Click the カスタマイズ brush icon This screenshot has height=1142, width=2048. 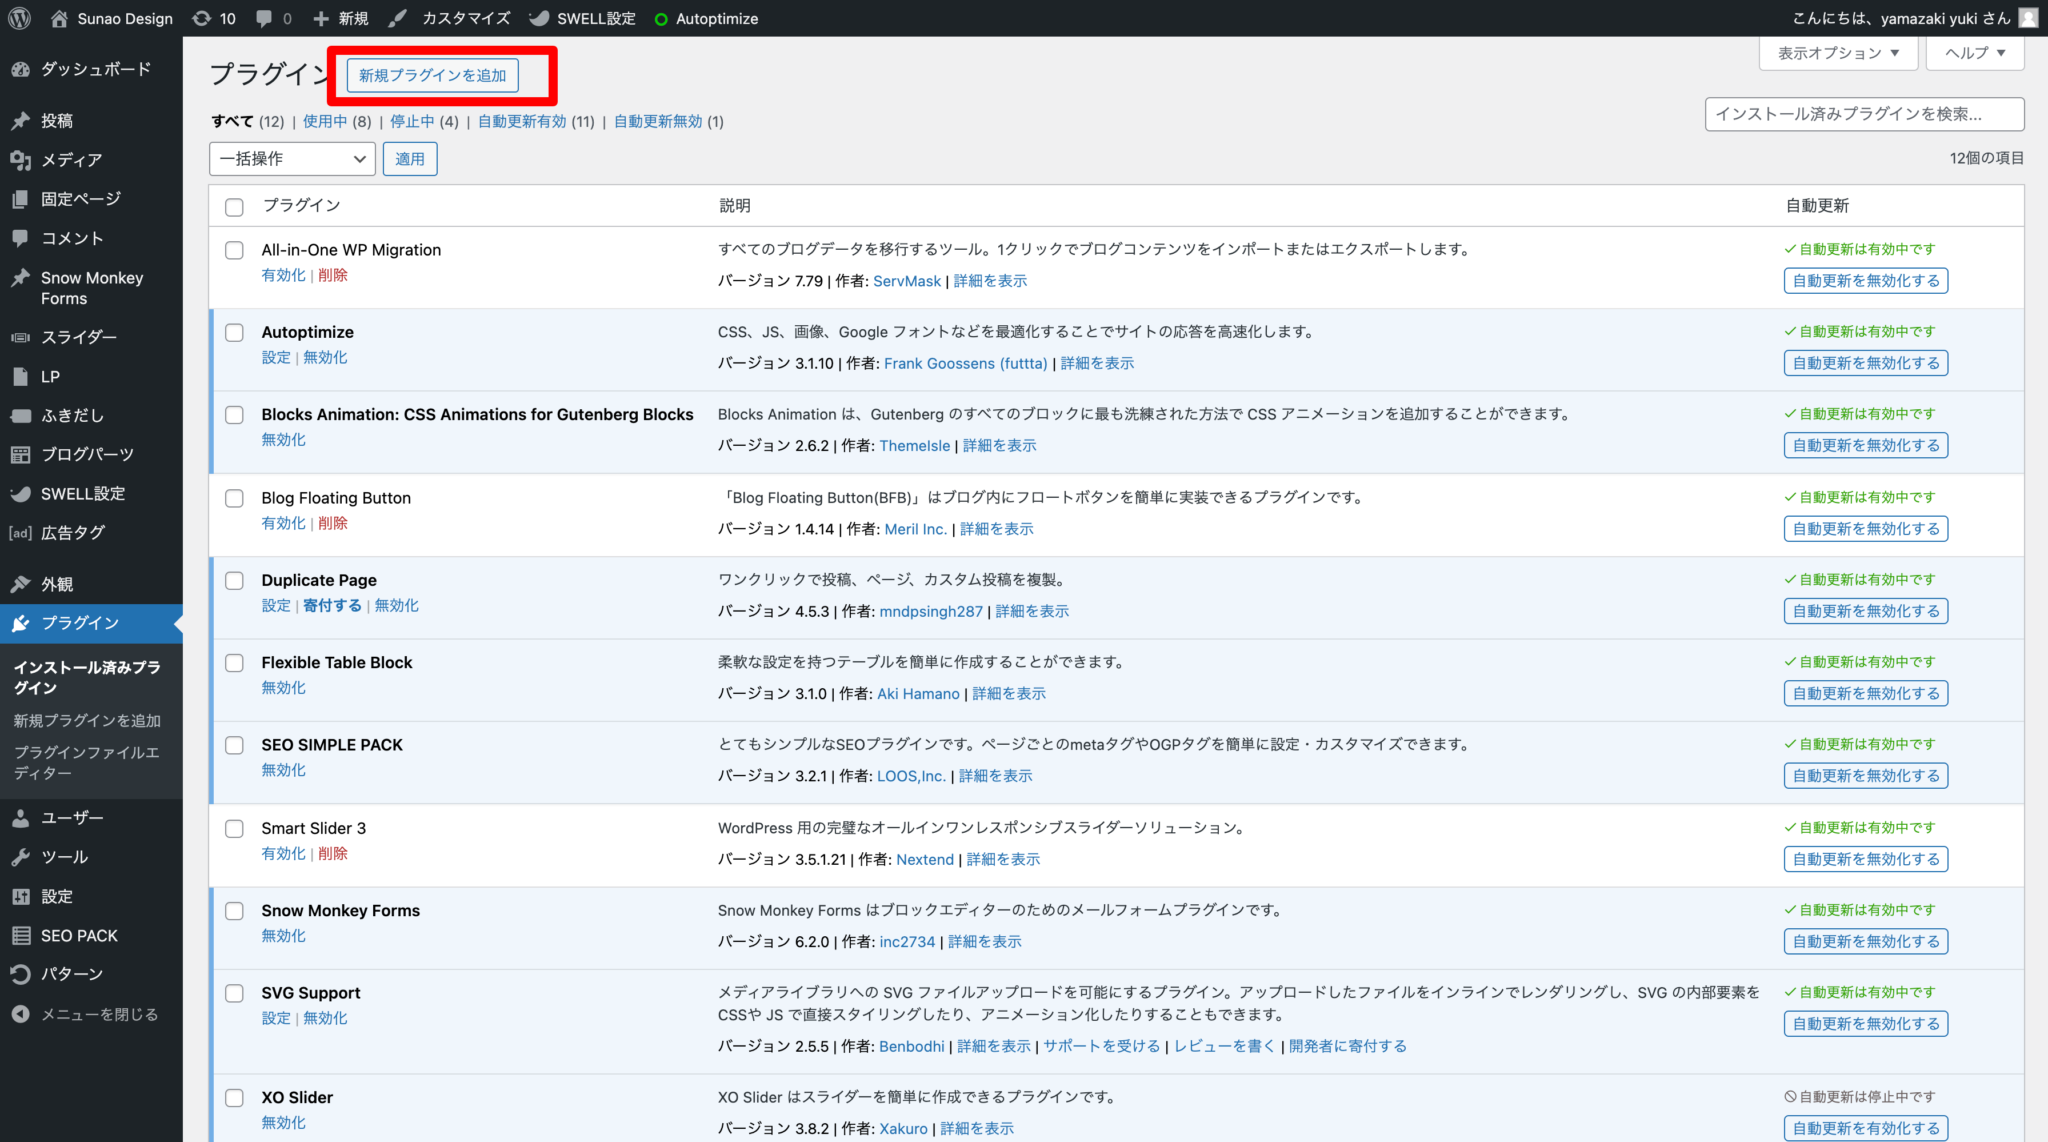point(397,18)
